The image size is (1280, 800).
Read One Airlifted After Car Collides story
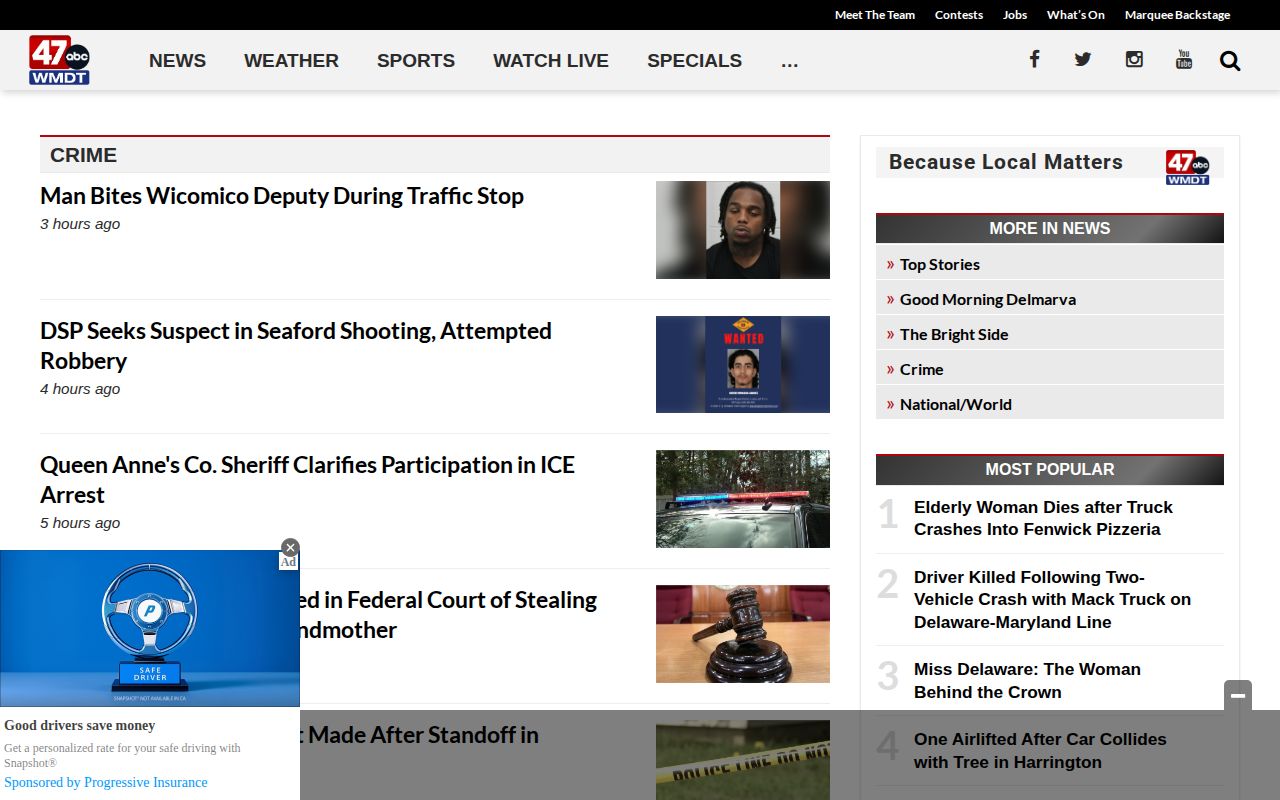(x=1040, y=750)
